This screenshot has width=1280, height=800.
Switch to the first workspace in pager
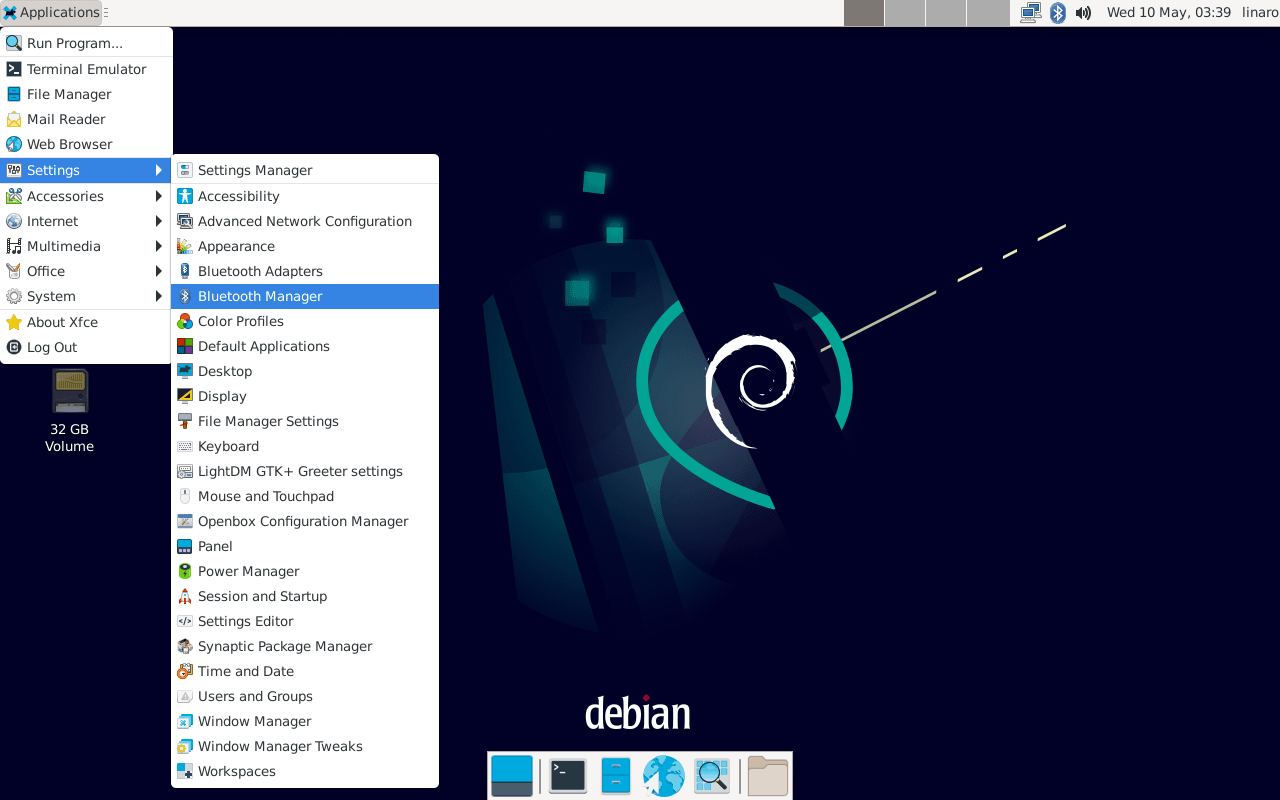point(864,13)
